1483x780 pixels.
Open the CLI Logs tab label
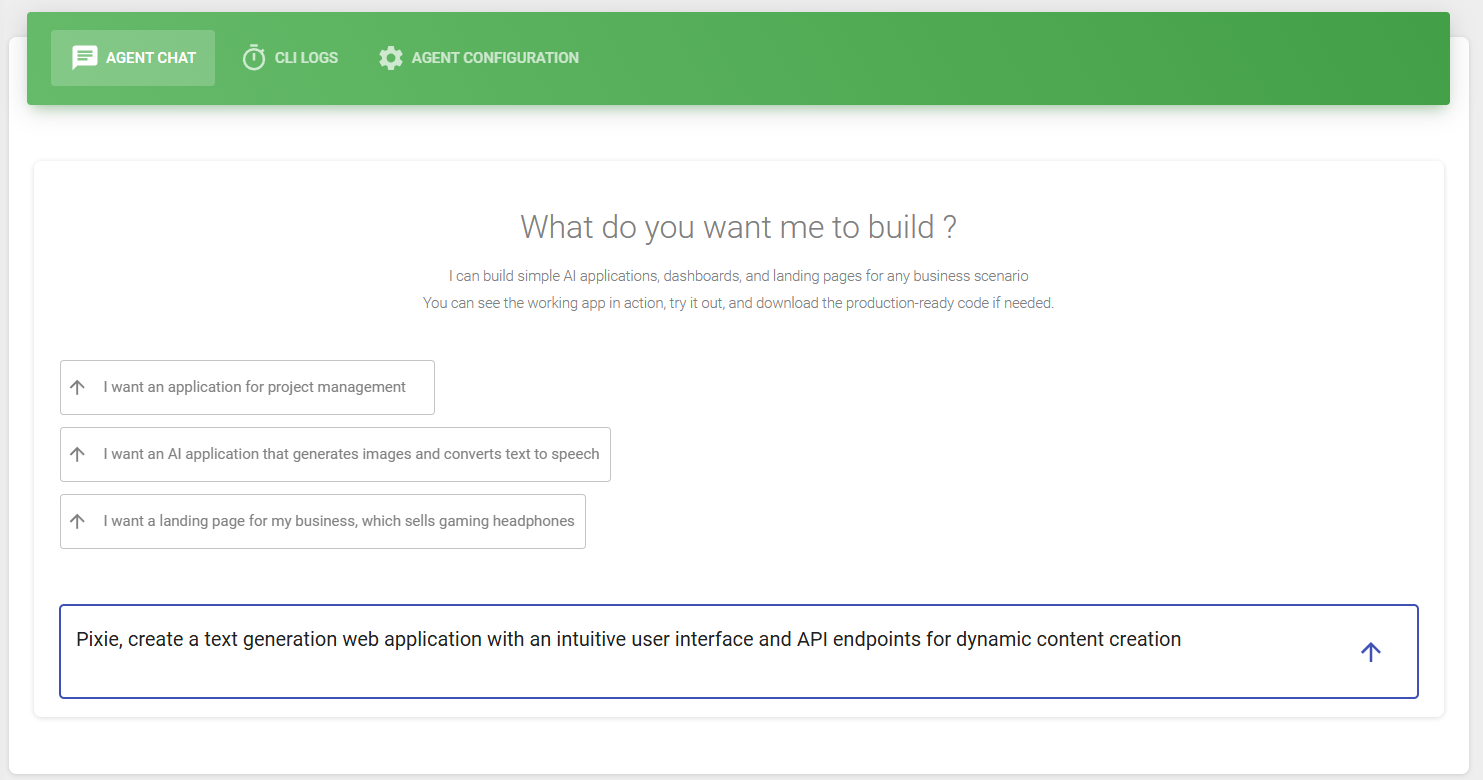pos(306,58)
